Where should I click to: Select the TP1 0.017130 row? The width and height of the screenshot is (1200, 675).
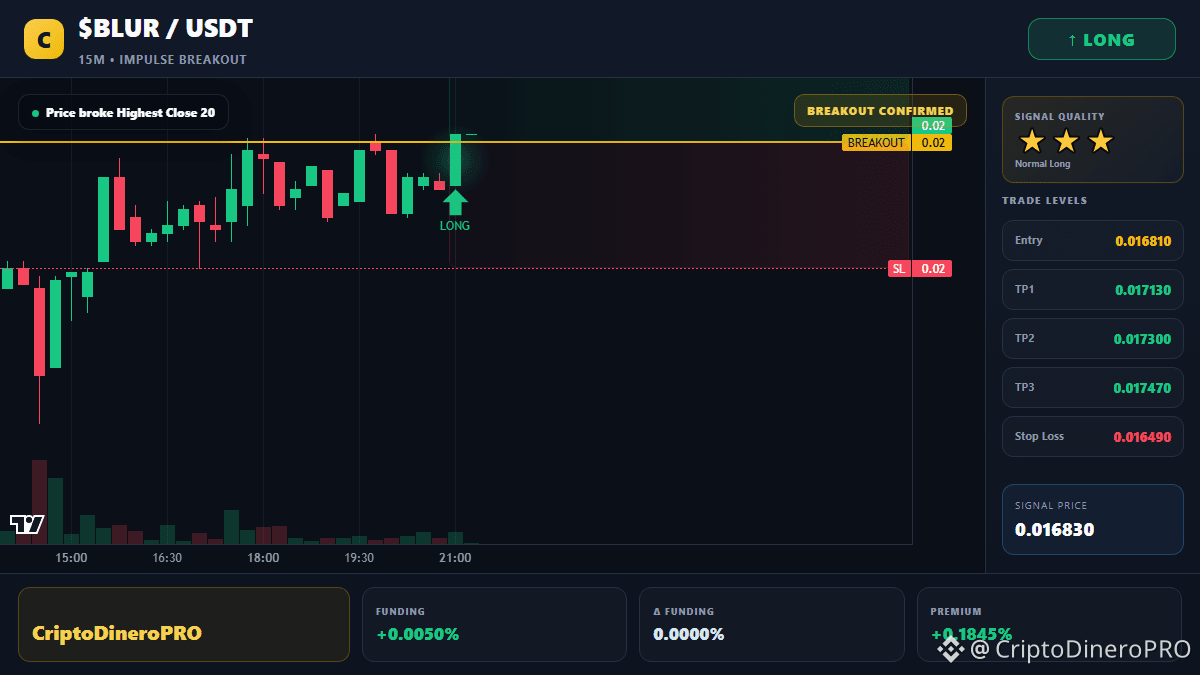tap(1092, 289)
